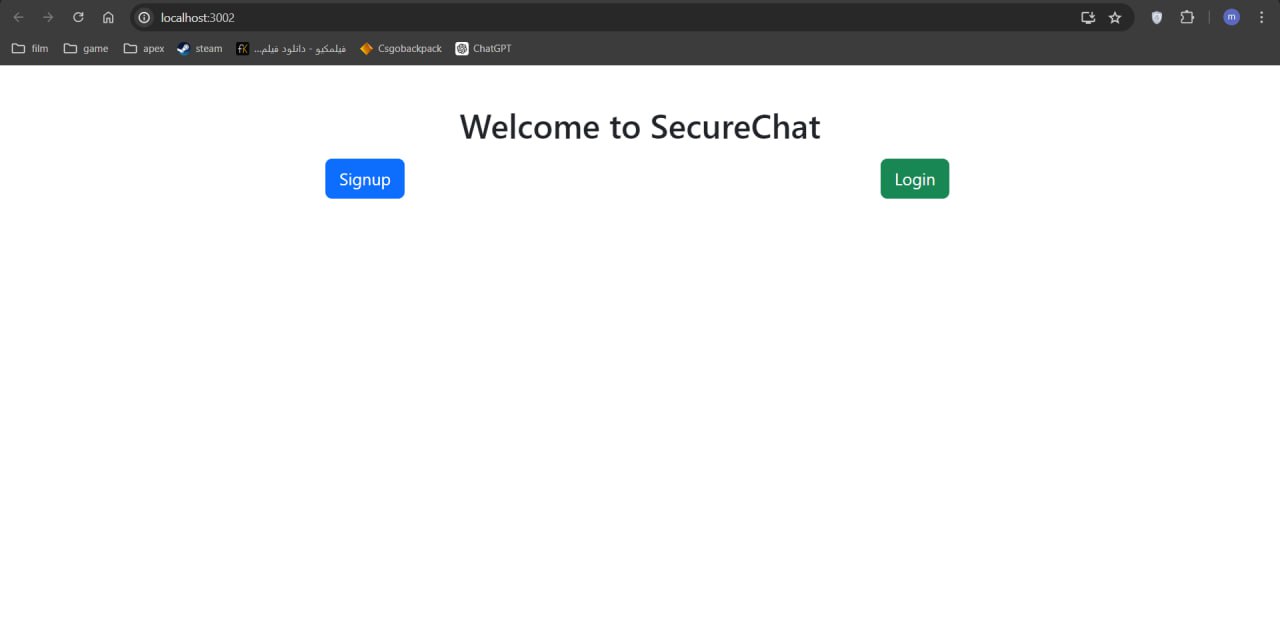Bookmark this page with the star icon
The width and height of the screenshot is (1280, 644).
click(x=1115, y=17)
